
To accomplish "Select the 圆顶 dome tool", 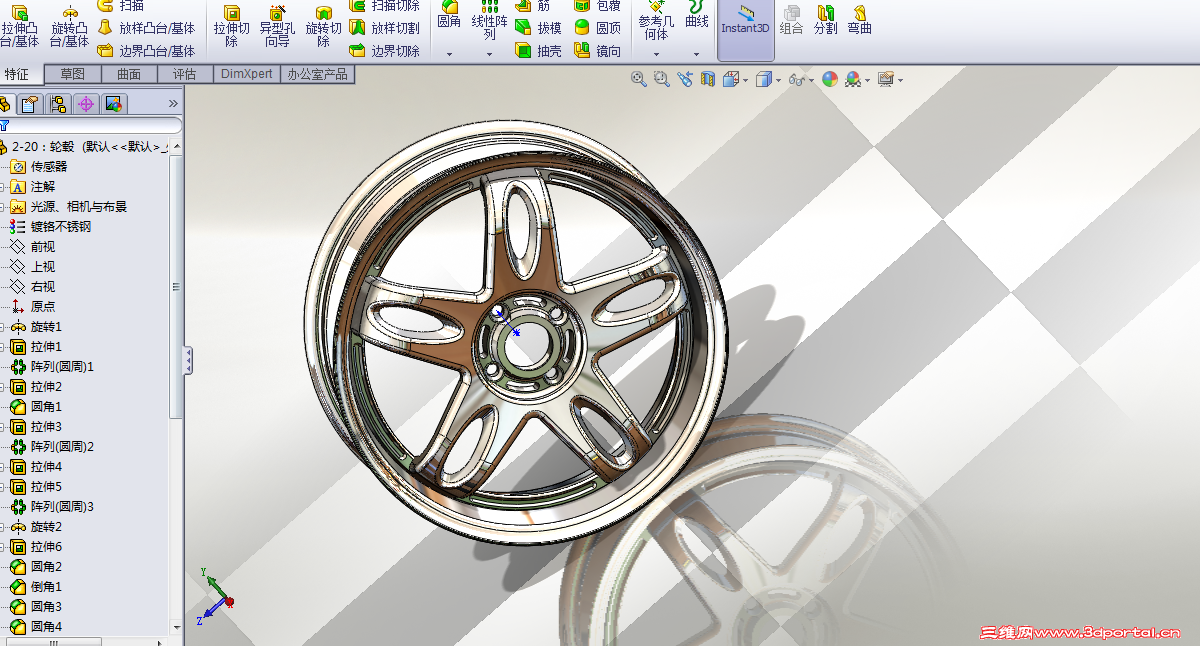I will 598,28.
